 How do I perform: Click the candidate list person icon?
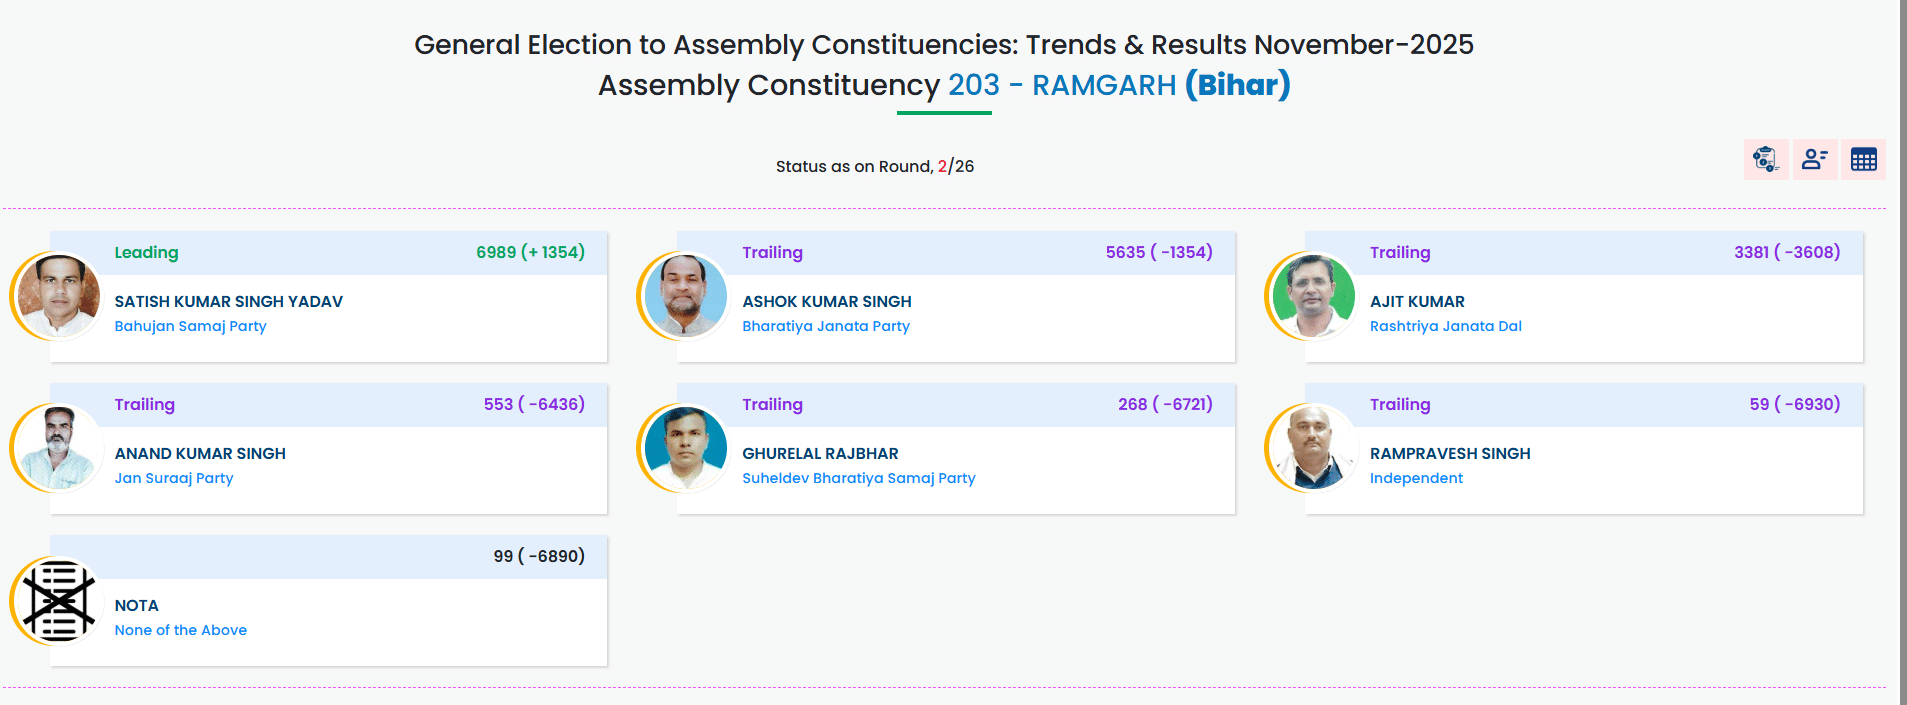(x=1814, y=160)
